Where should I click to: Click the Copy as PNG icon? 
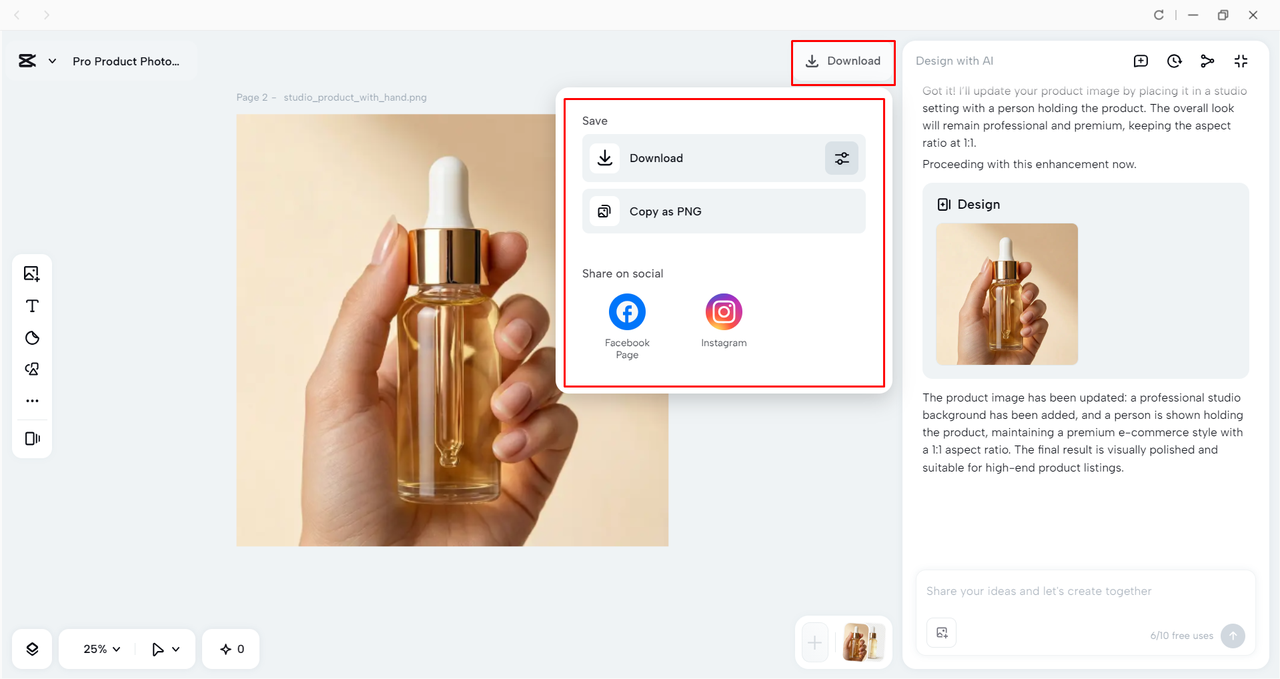coord(604,211)
